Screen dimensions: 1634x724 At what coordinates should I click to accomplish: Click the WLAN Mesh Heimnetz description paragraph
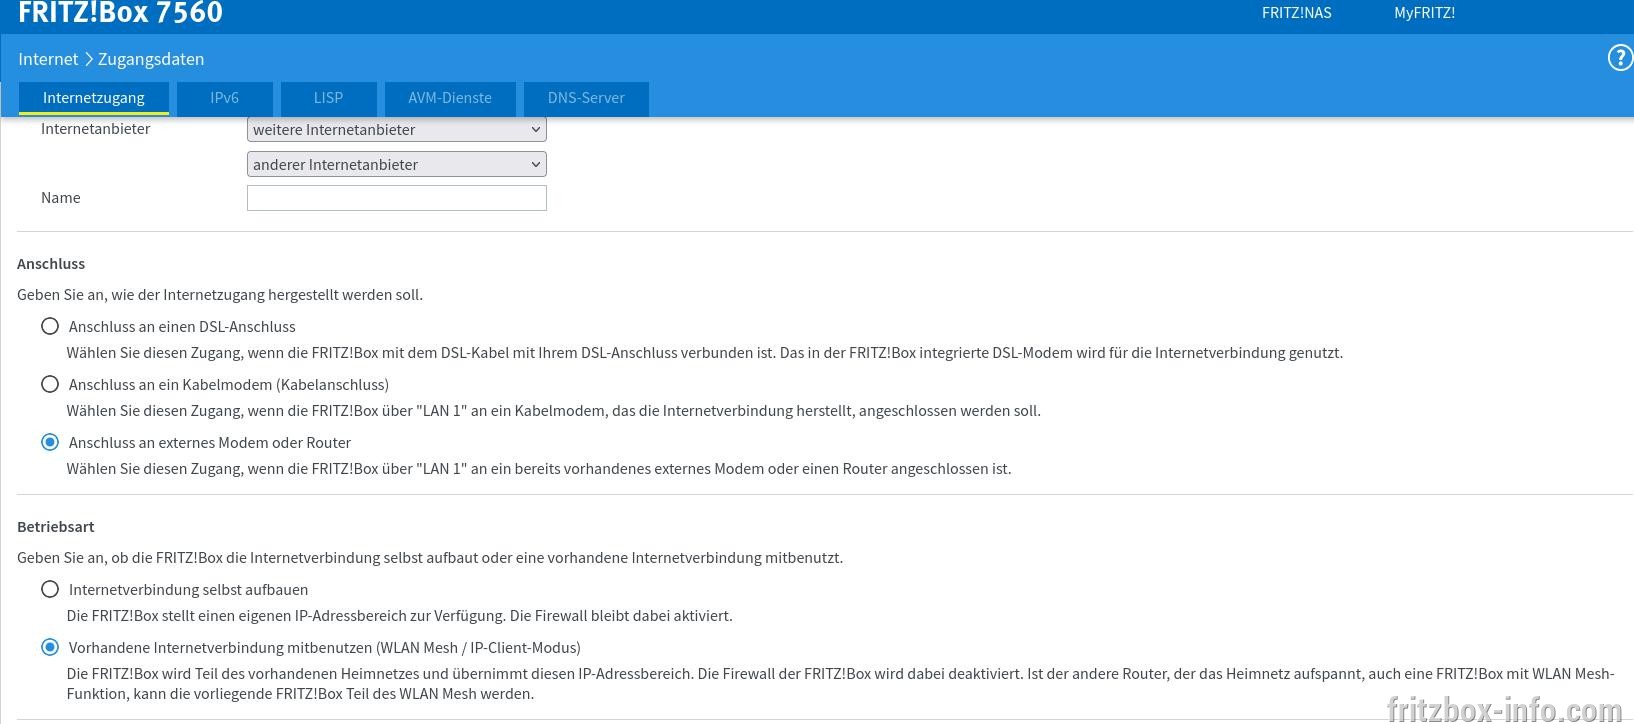click(x=841, y=684)
